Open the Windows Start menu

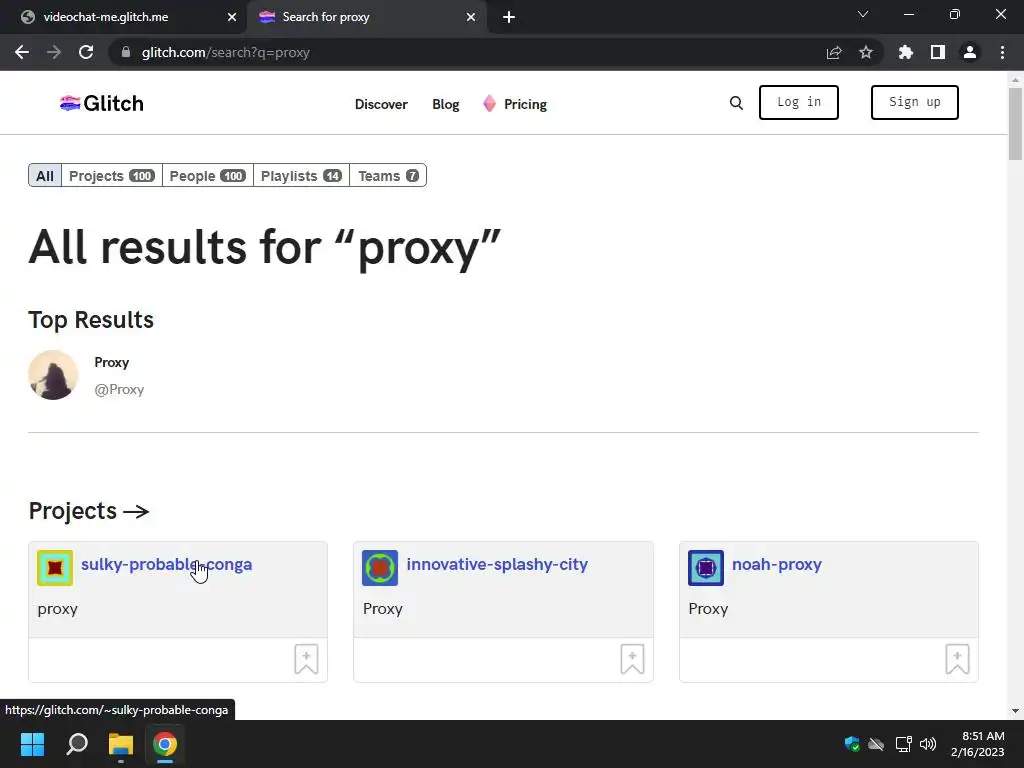[32, 744]
